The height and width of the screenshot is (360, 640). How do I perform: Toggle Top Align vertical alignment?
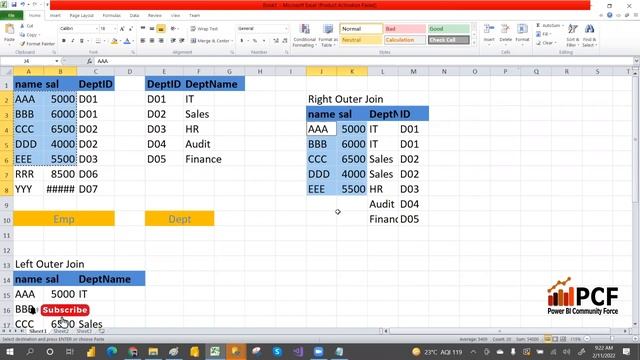coord(143,29)
